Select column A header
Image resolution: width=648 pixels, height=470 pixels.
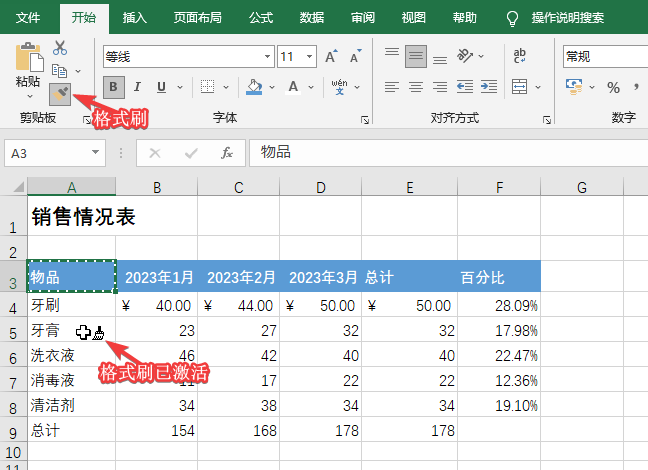[71, 187]
